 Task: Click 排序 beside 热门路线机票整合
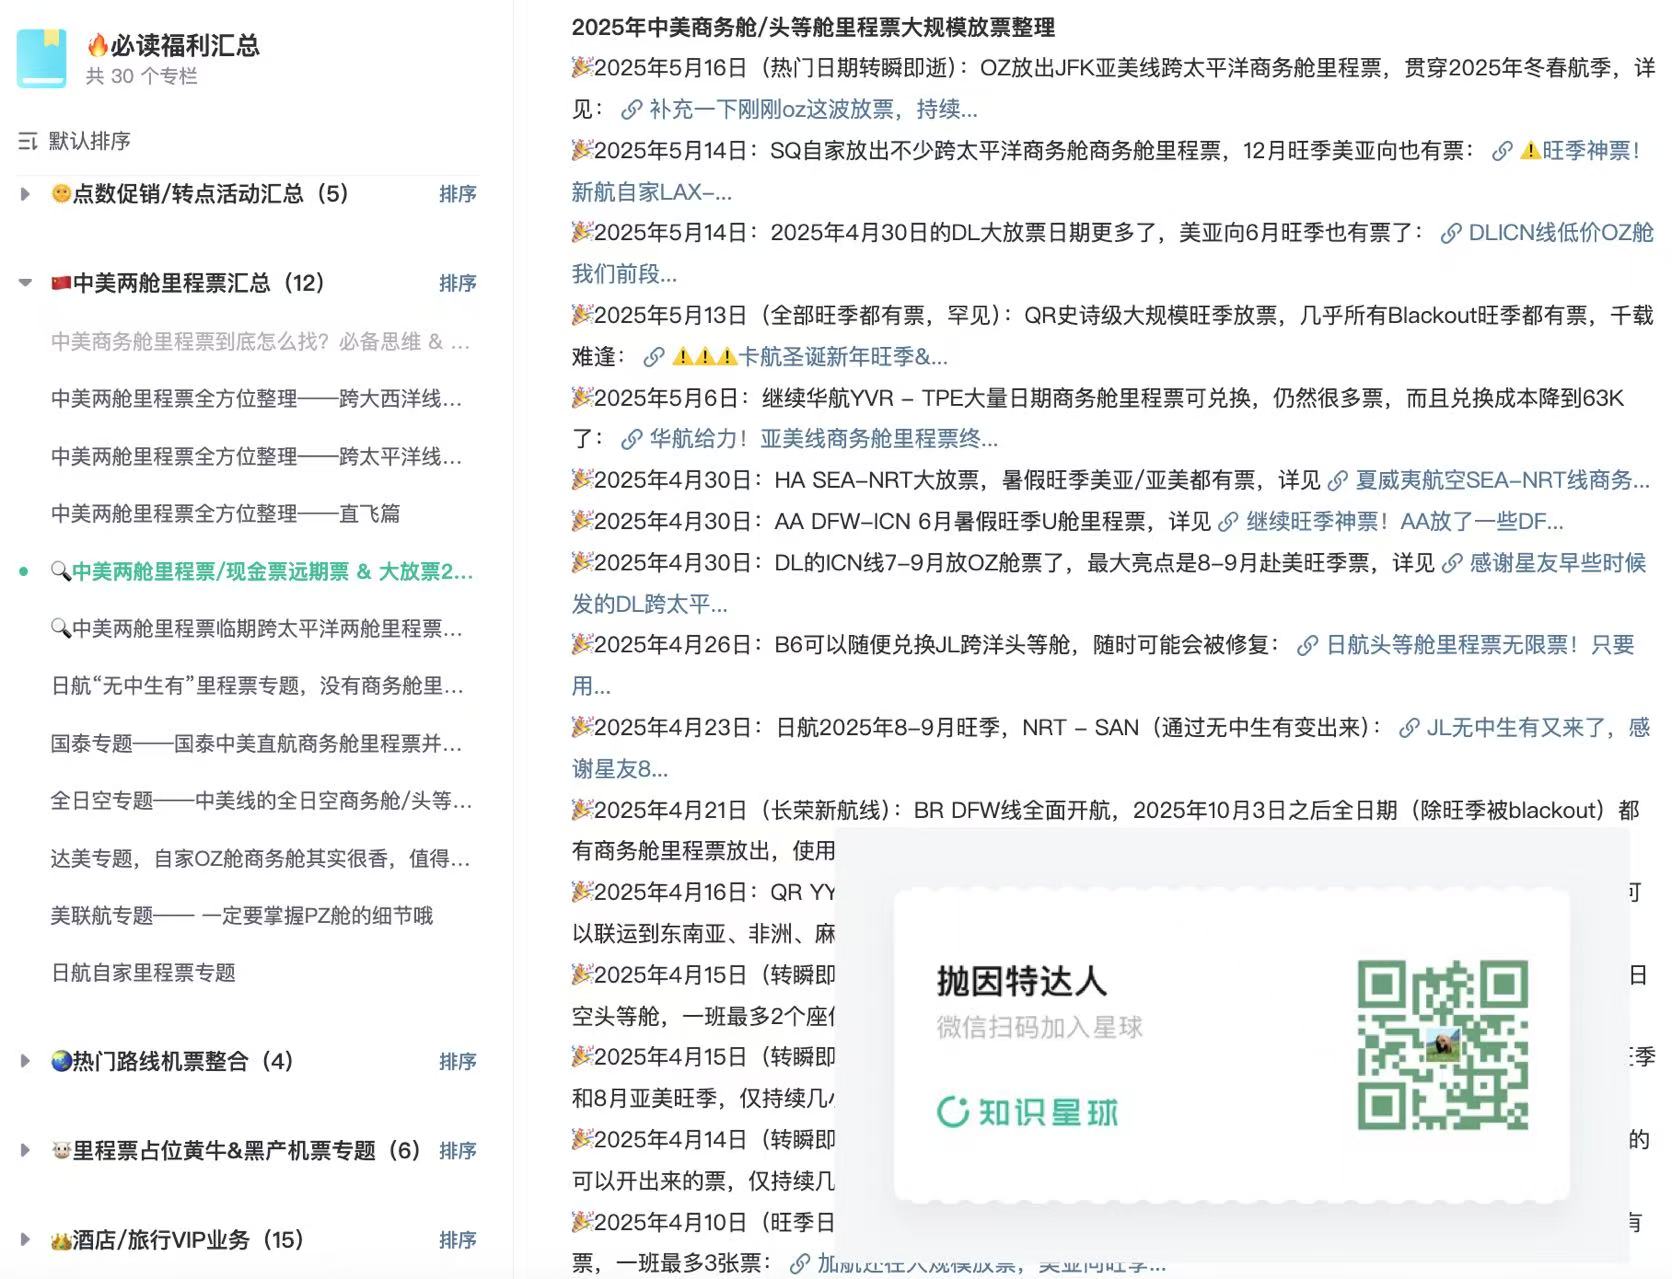[x=457, y=1061]
